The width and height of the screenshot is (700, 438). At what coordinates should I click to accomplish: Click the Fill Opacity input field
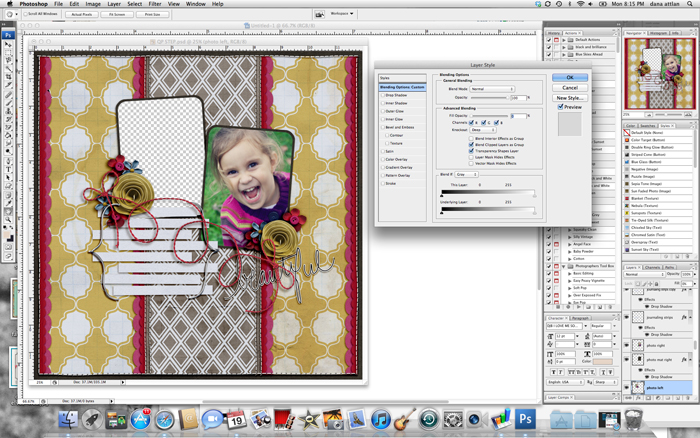518,116
